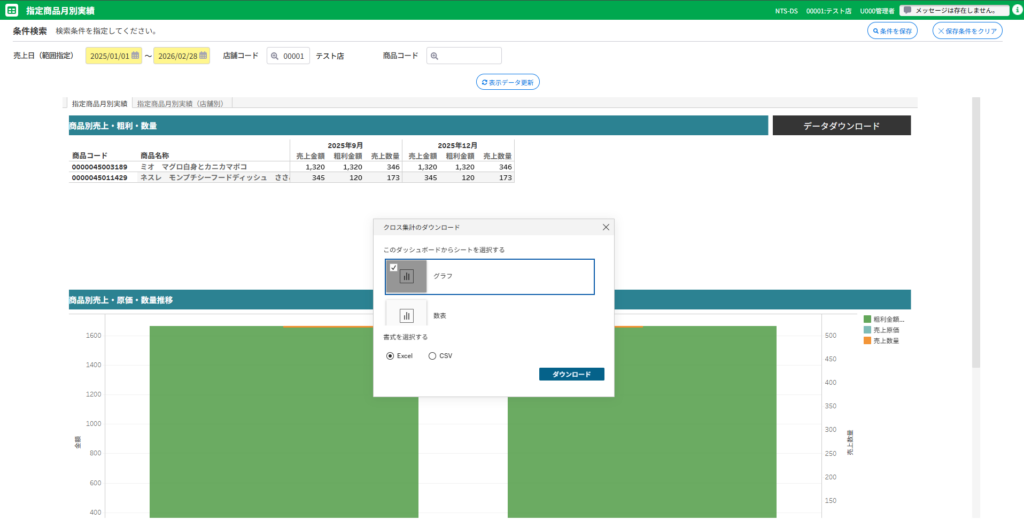Select the 数表 sheet row label
The width and height of the screenshot is (1024, 520).
point(440,316)
